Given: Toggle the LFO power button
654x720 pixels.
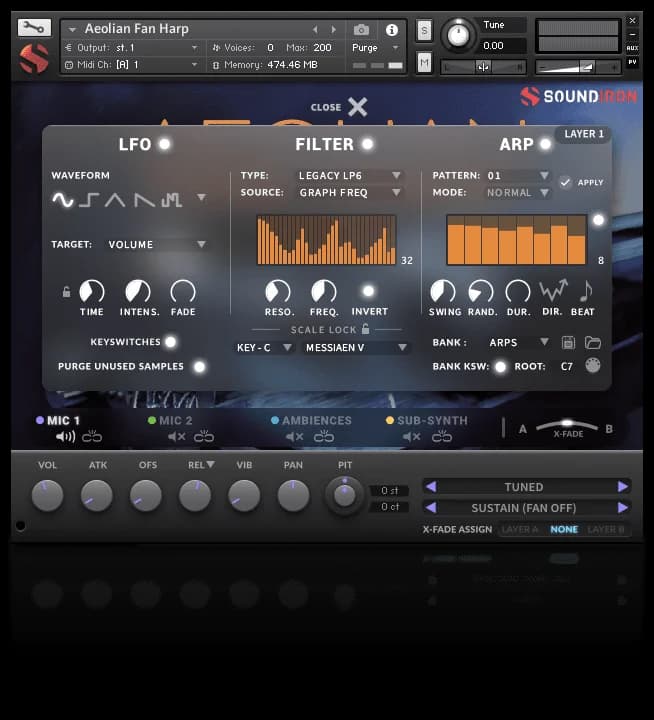Looking at the screenshot, I should [x=164, y=144].
